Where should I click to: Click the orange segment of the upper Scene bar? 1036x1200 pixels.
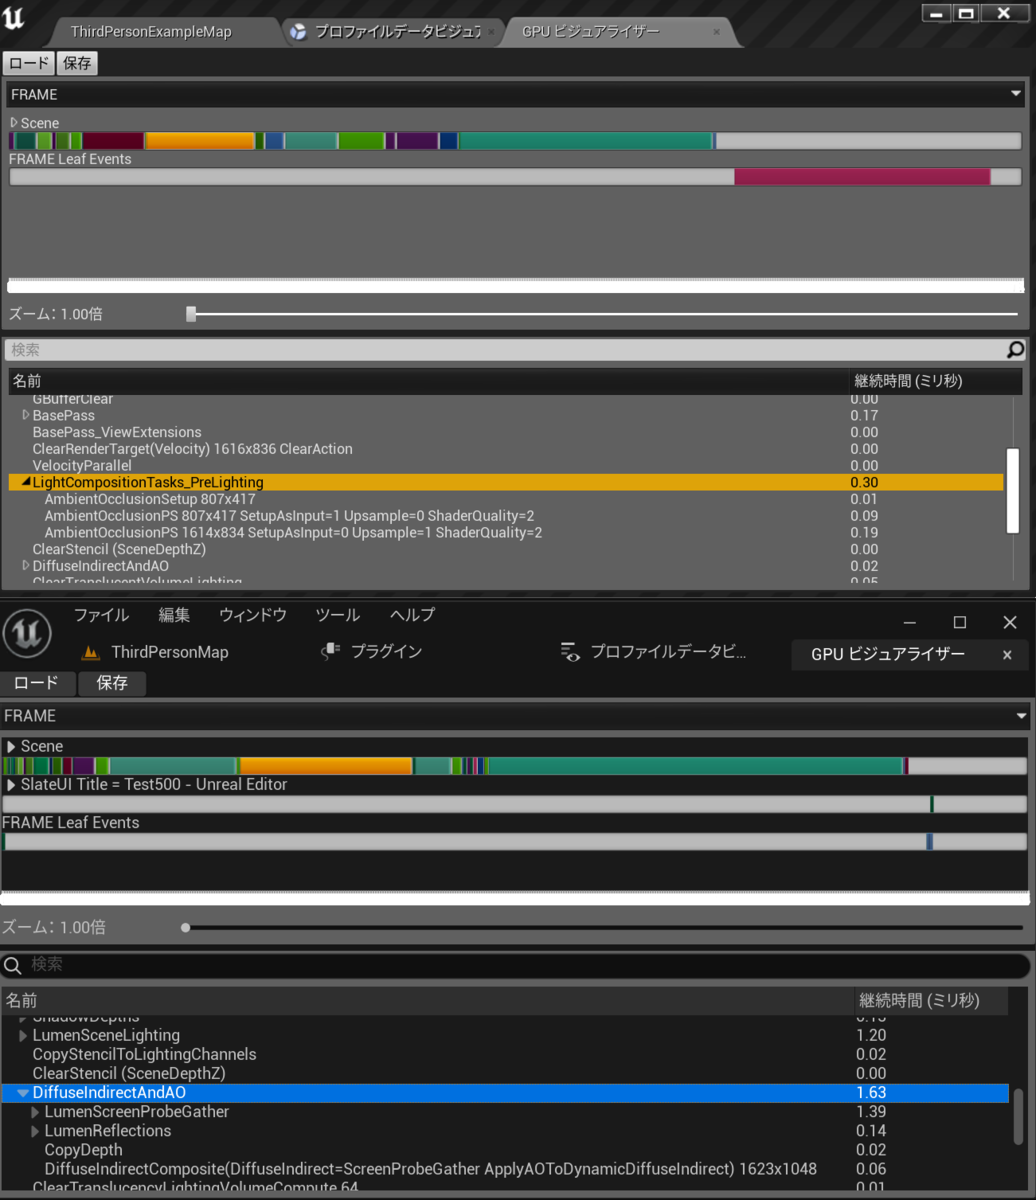click(x=200, y=141)
